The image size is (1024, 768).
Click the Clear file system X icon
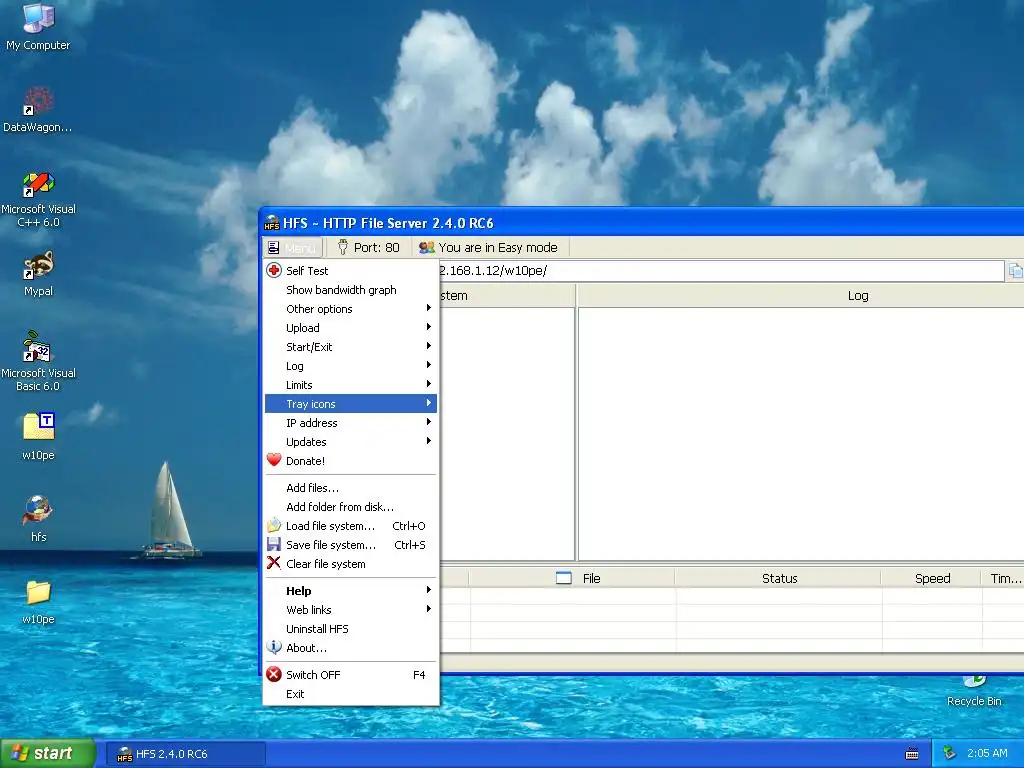pyautogui.click(x=274, y=563)
